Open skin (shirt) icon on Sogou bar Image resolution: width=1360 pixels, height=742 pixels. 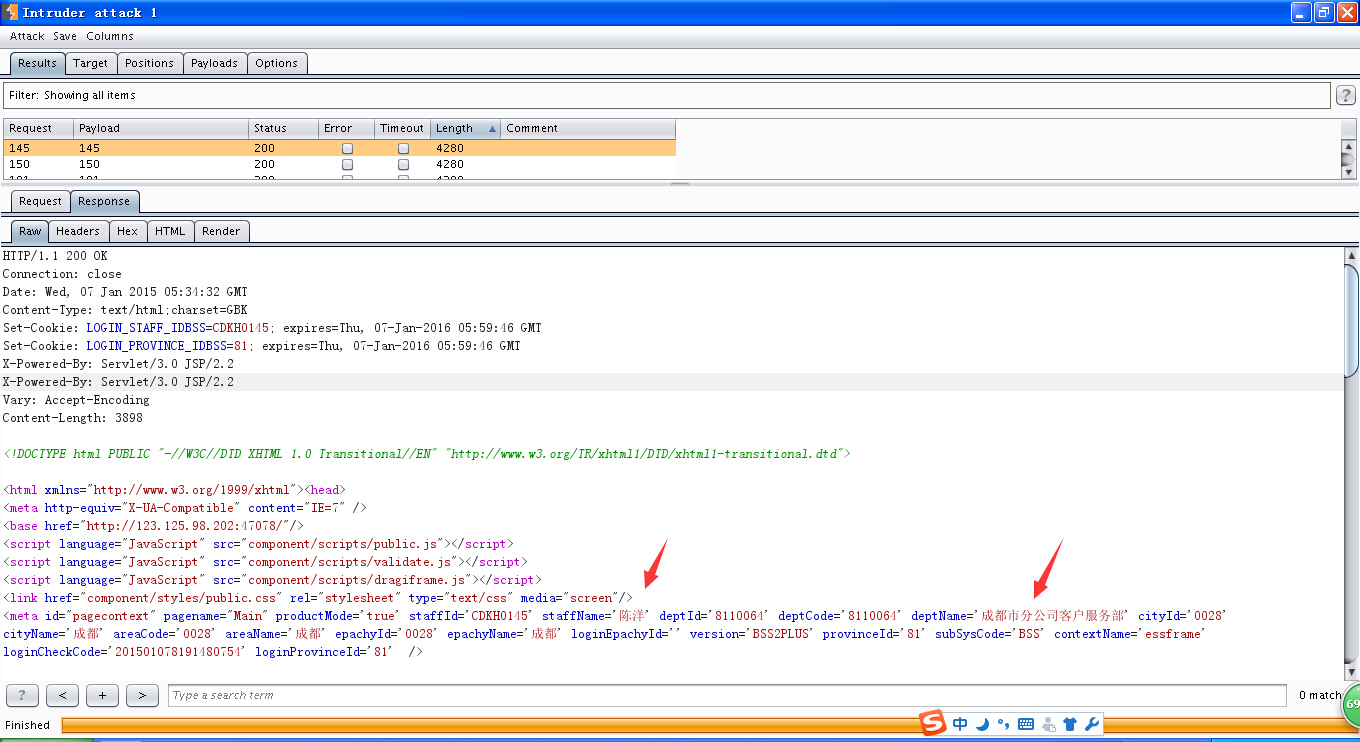1070,724
